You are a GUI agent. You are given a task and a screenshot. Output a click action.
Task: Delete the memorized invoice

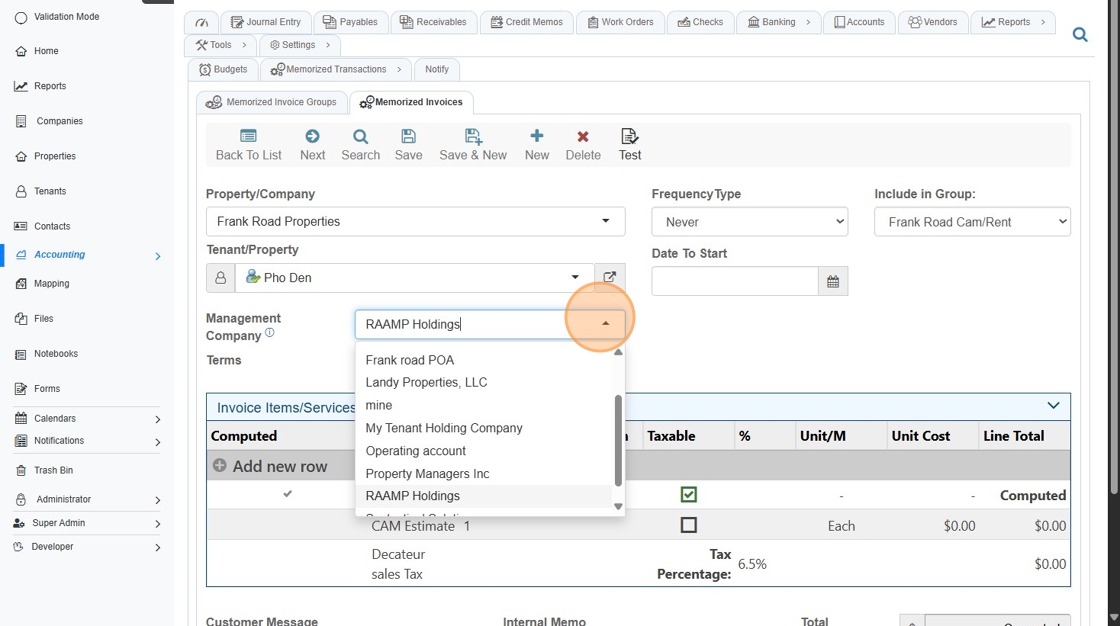click(x=583, y=145)
